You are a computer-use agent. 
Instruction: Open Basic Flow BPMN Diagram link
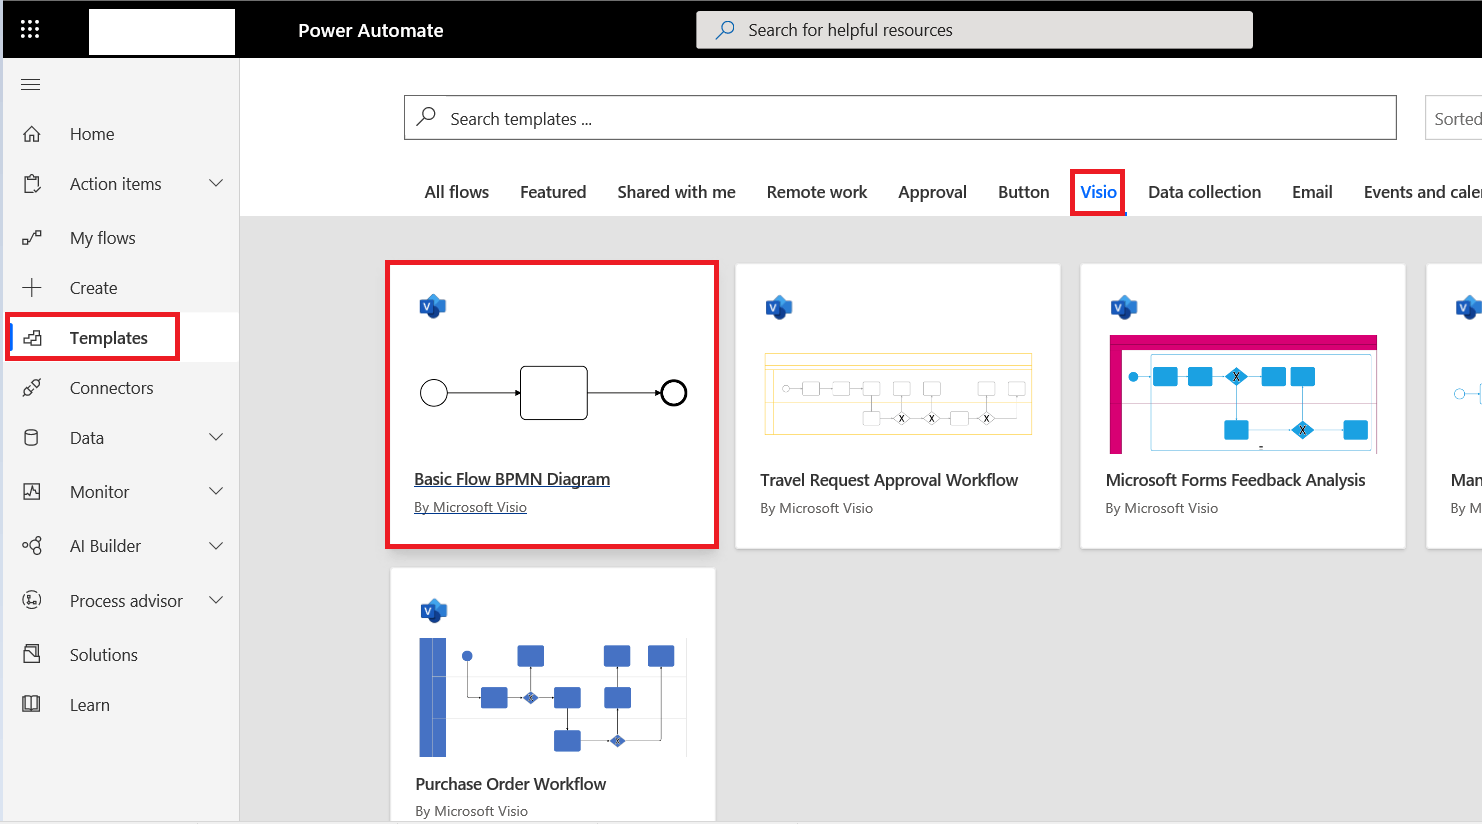coord(512,479)
